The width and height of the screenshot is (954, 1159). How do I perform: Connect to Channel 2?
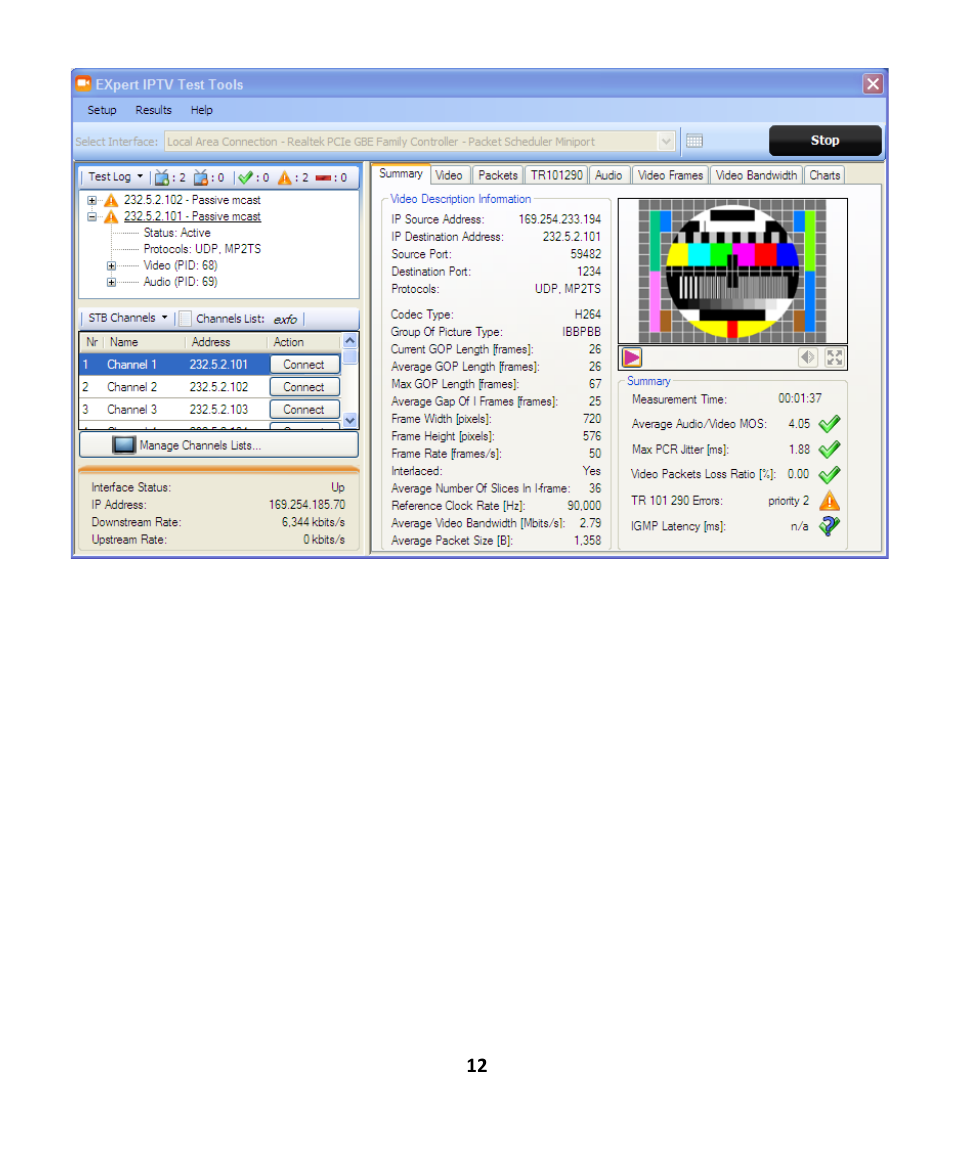(304, 387)
